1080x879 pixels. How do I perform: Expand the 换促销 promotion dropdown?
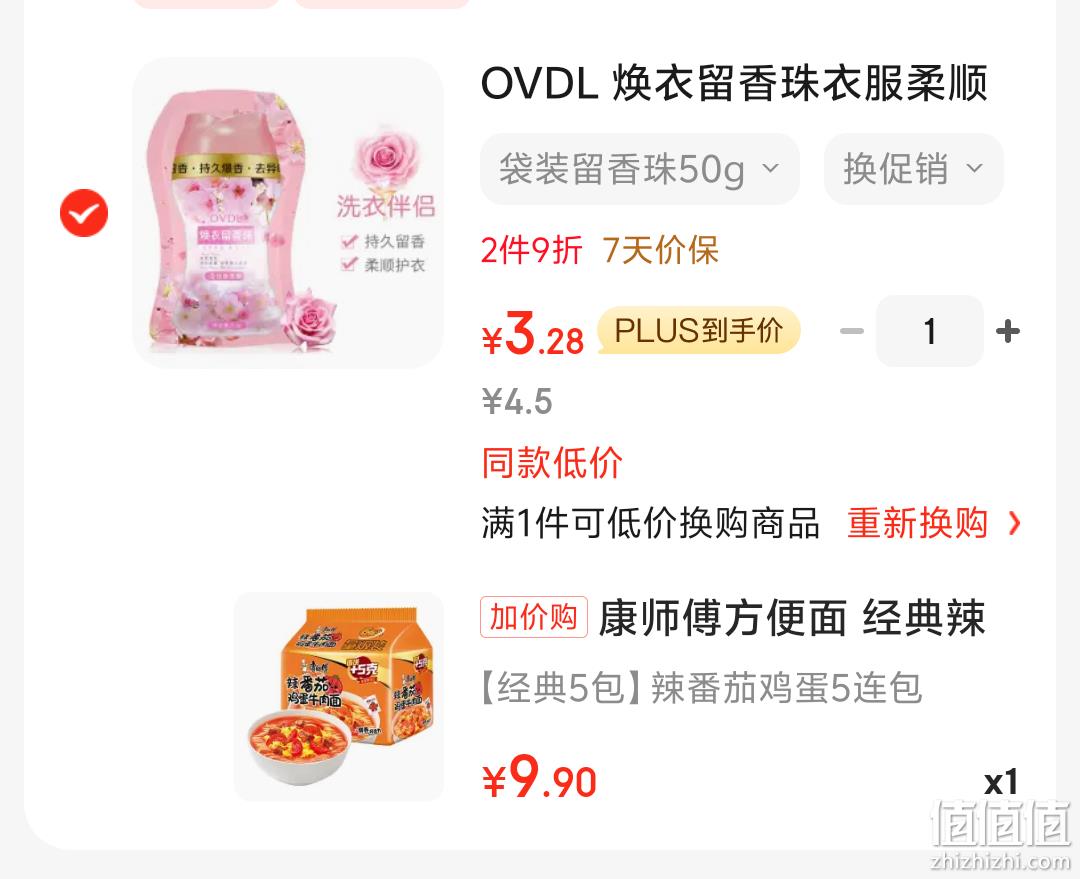(x=913, y=169)
